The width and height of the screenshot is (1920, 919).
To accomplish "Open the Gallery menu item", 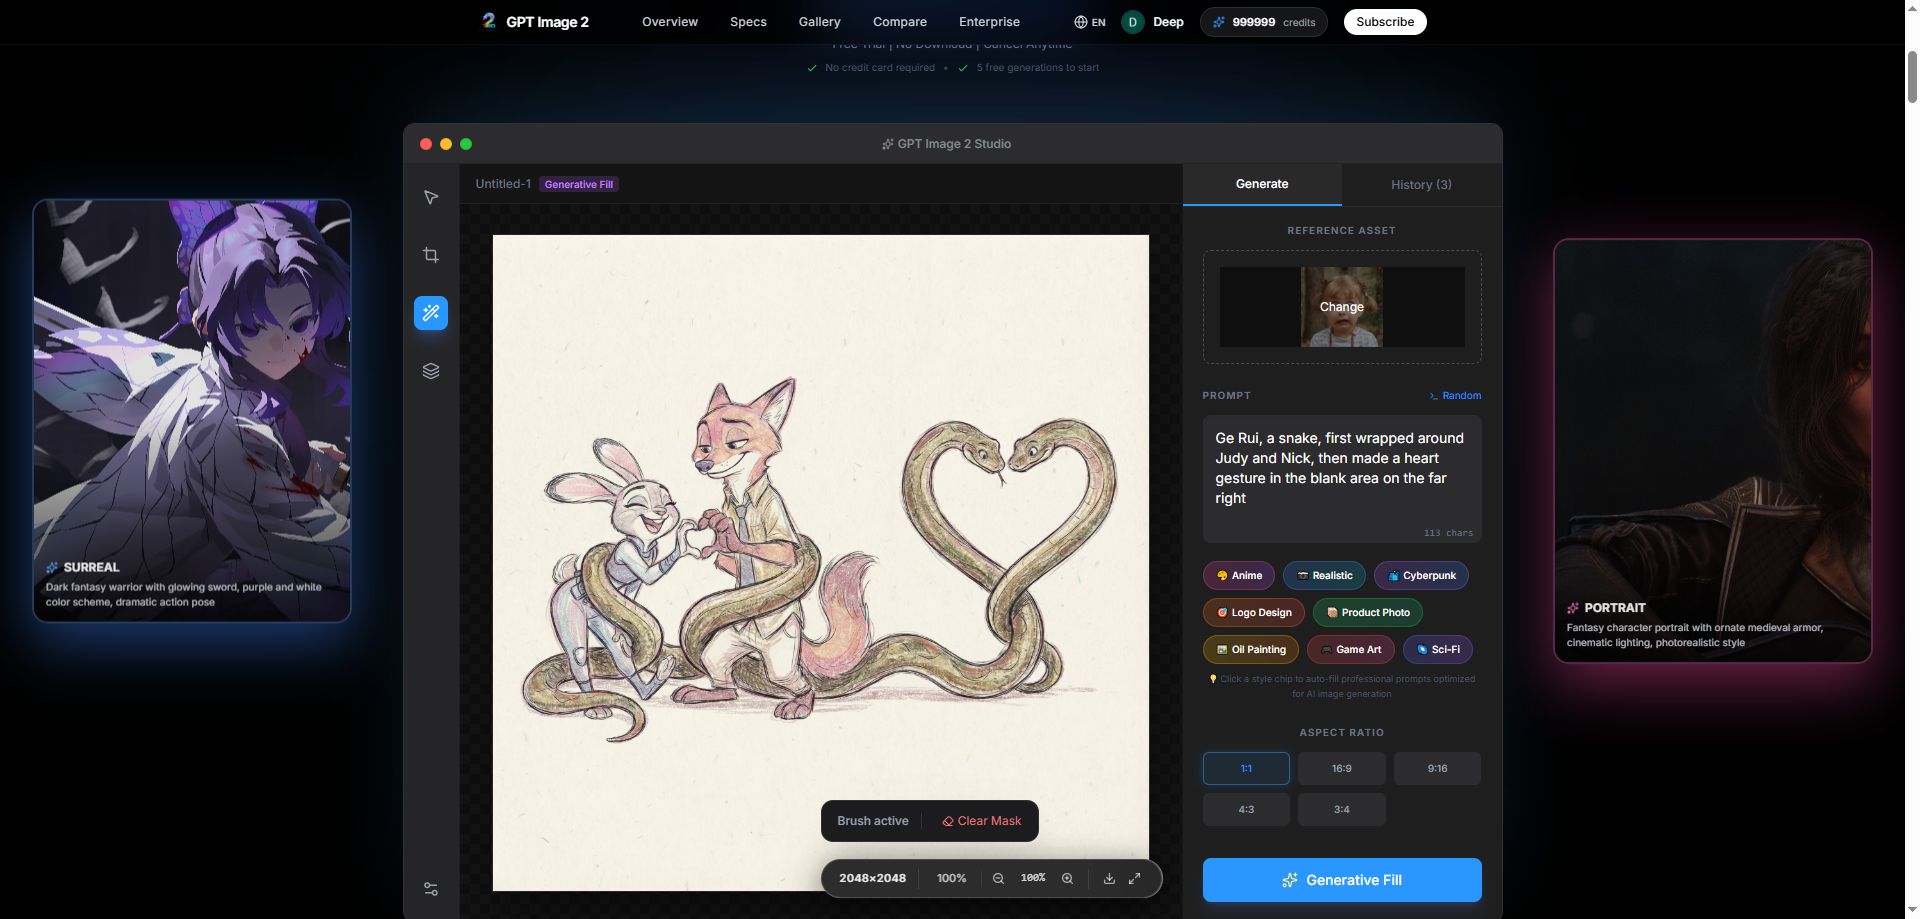I will coord(819,22).
